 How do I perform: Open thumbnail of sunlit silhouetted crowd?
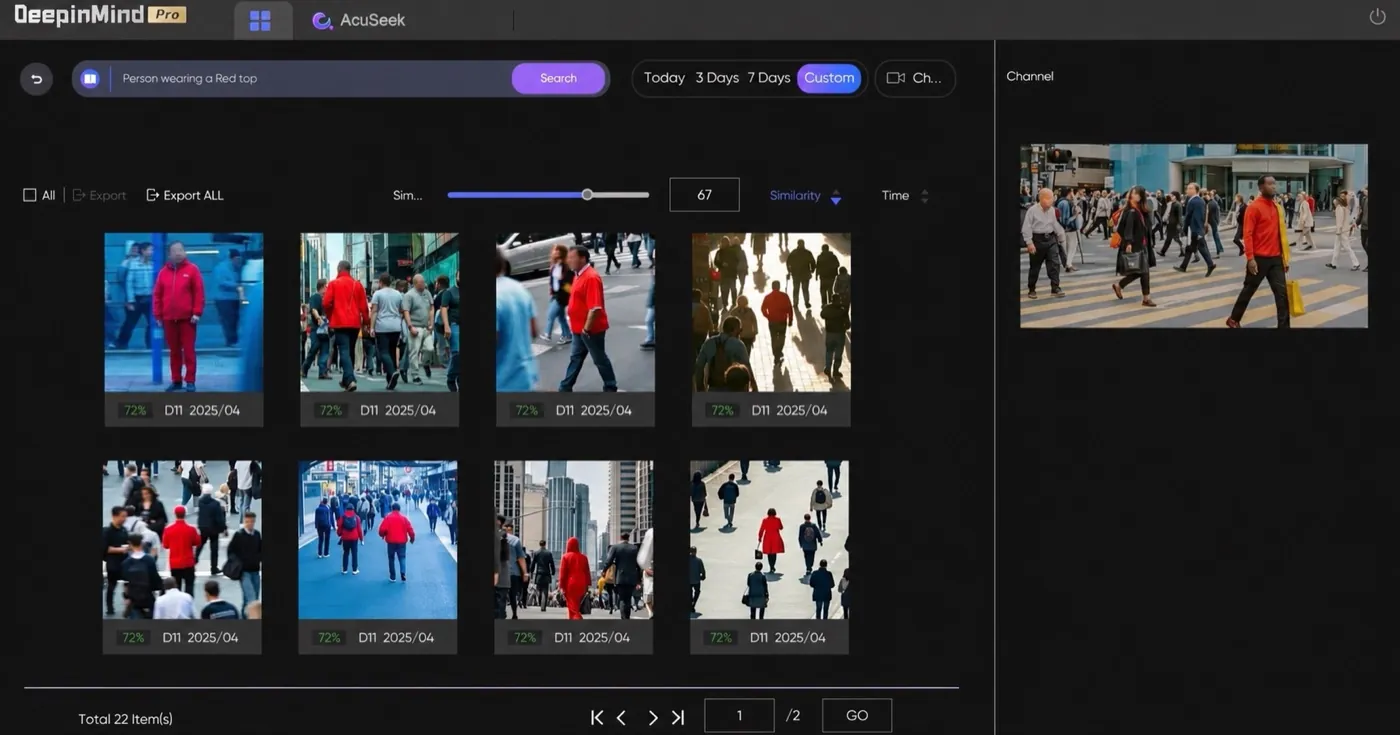tap(771, 312)
